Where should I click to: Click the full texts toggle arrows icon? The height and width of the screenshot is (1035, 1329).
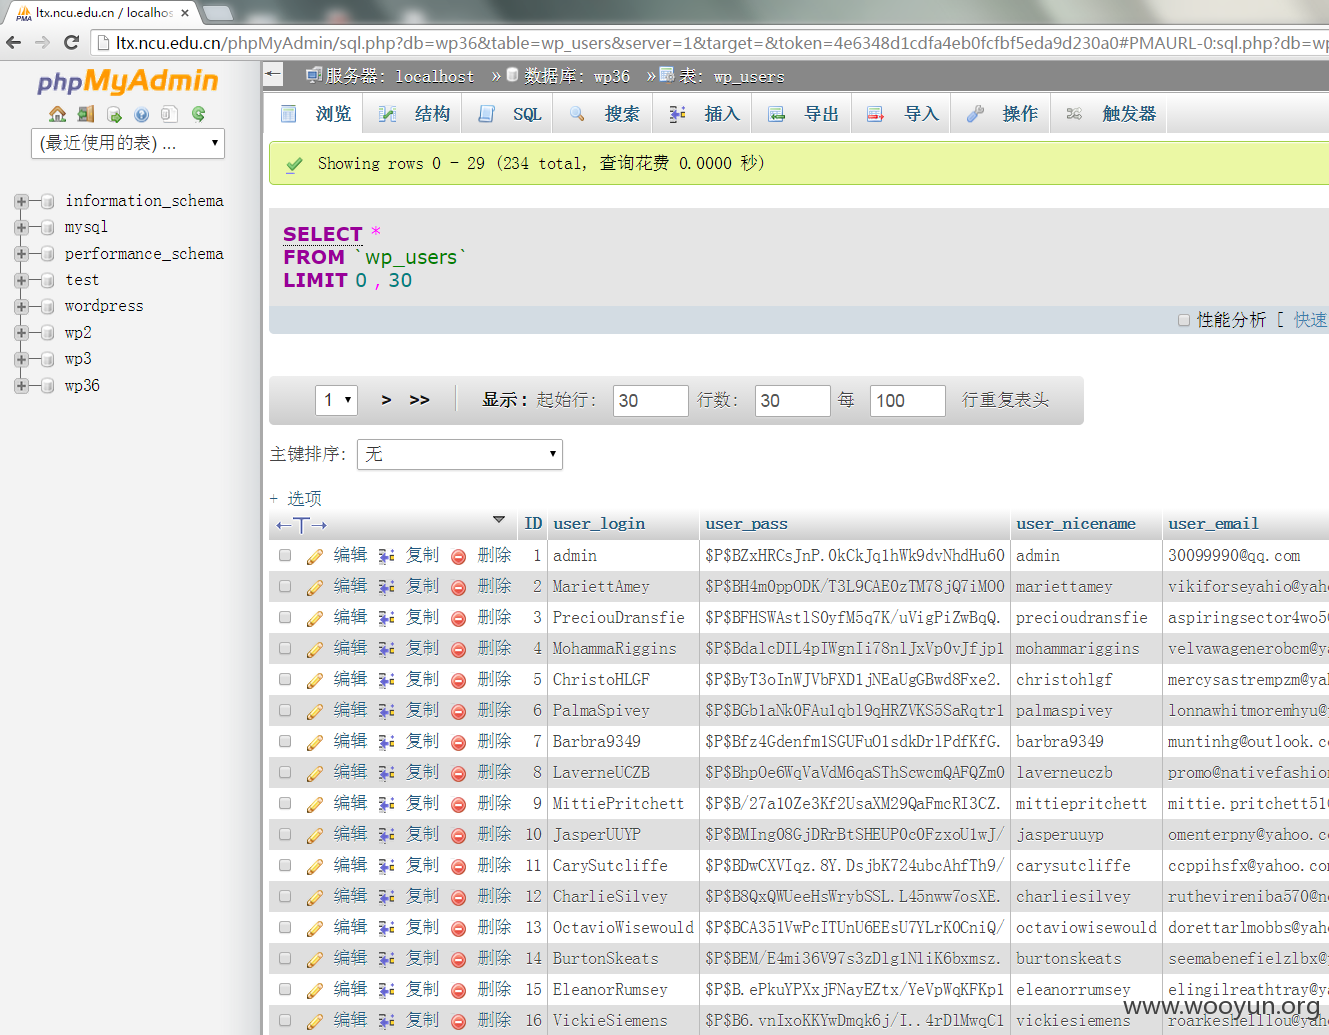click(301, 525)
